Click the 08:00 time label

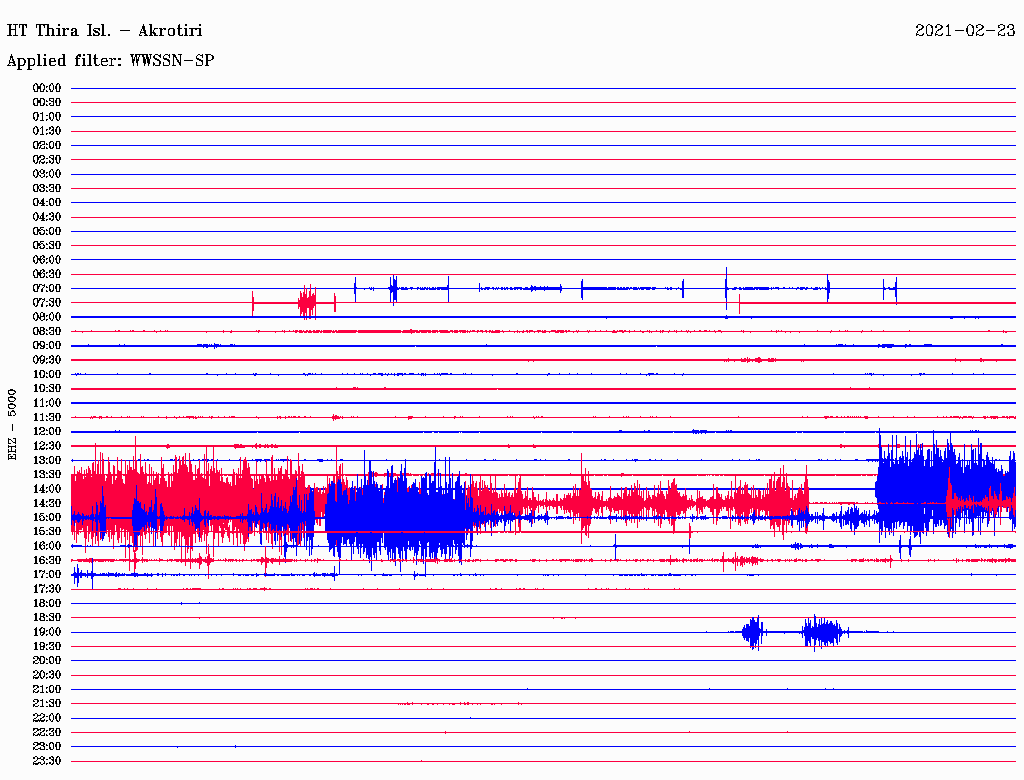[47, 317]
